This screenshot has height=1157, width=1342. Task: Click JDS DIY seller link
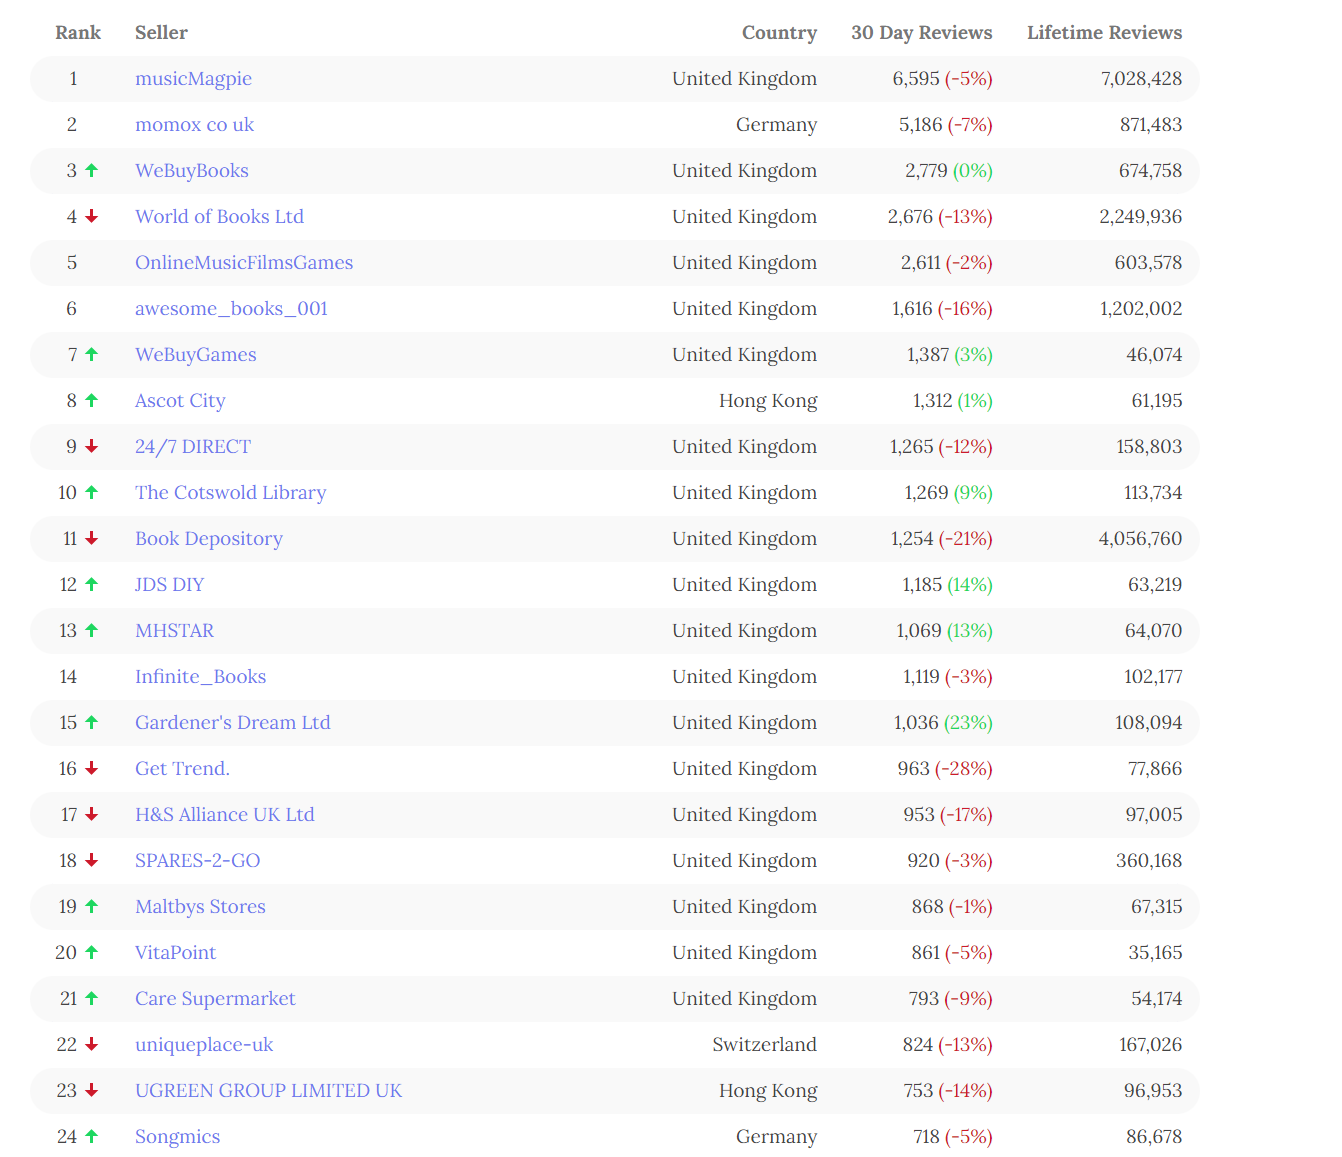(169, 585)
